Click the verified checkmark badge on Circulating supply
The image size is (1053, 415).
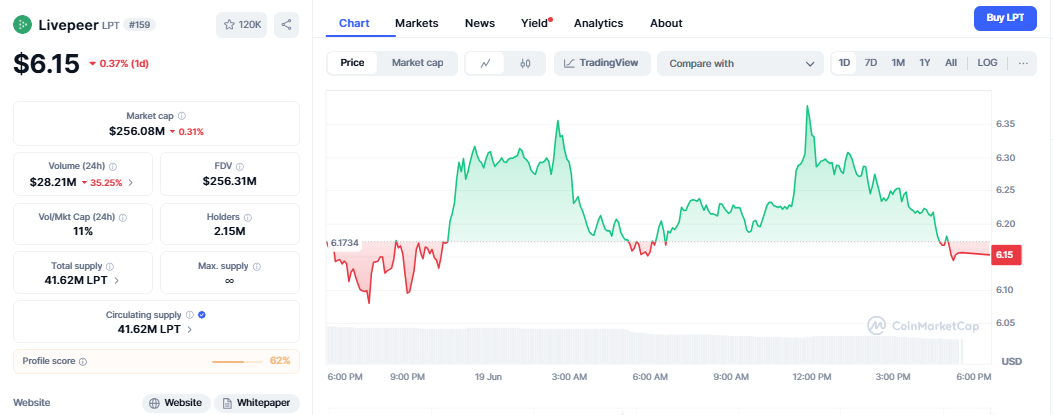pos(202,315)
